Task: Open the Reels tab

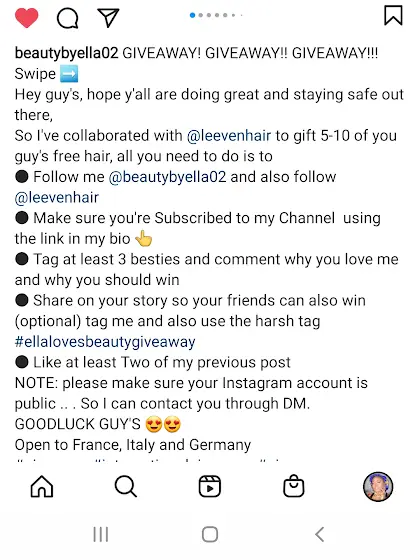Action: point(210,486)
